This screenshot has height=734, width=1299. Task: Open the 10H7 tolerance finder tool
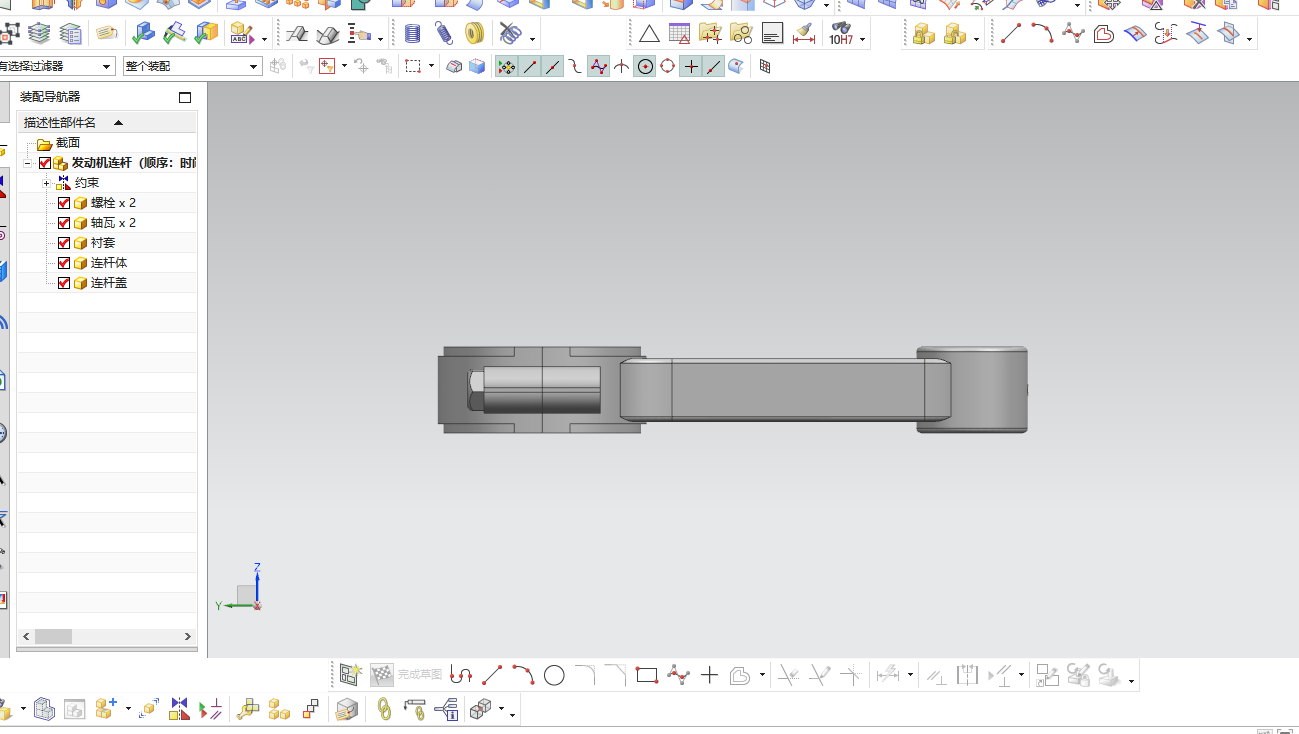click(x=840, y=35)
